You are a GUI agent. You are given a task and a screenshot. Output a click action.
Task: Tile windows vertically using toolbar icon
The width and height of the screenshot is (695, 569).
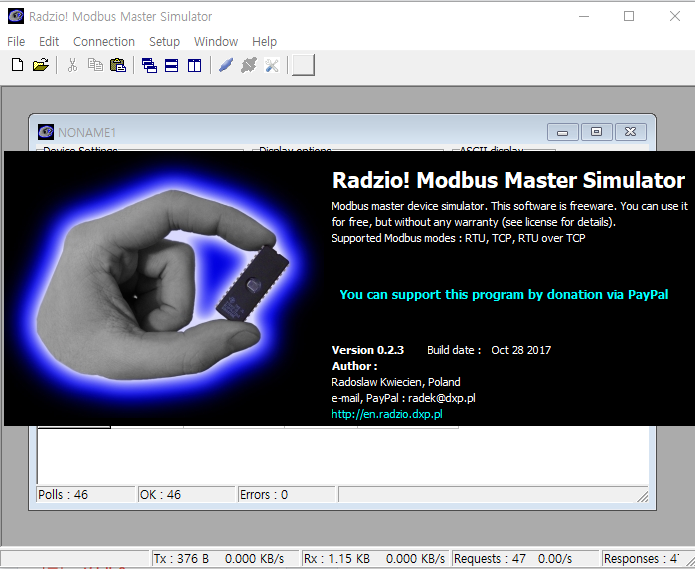(x=194, y=65)
